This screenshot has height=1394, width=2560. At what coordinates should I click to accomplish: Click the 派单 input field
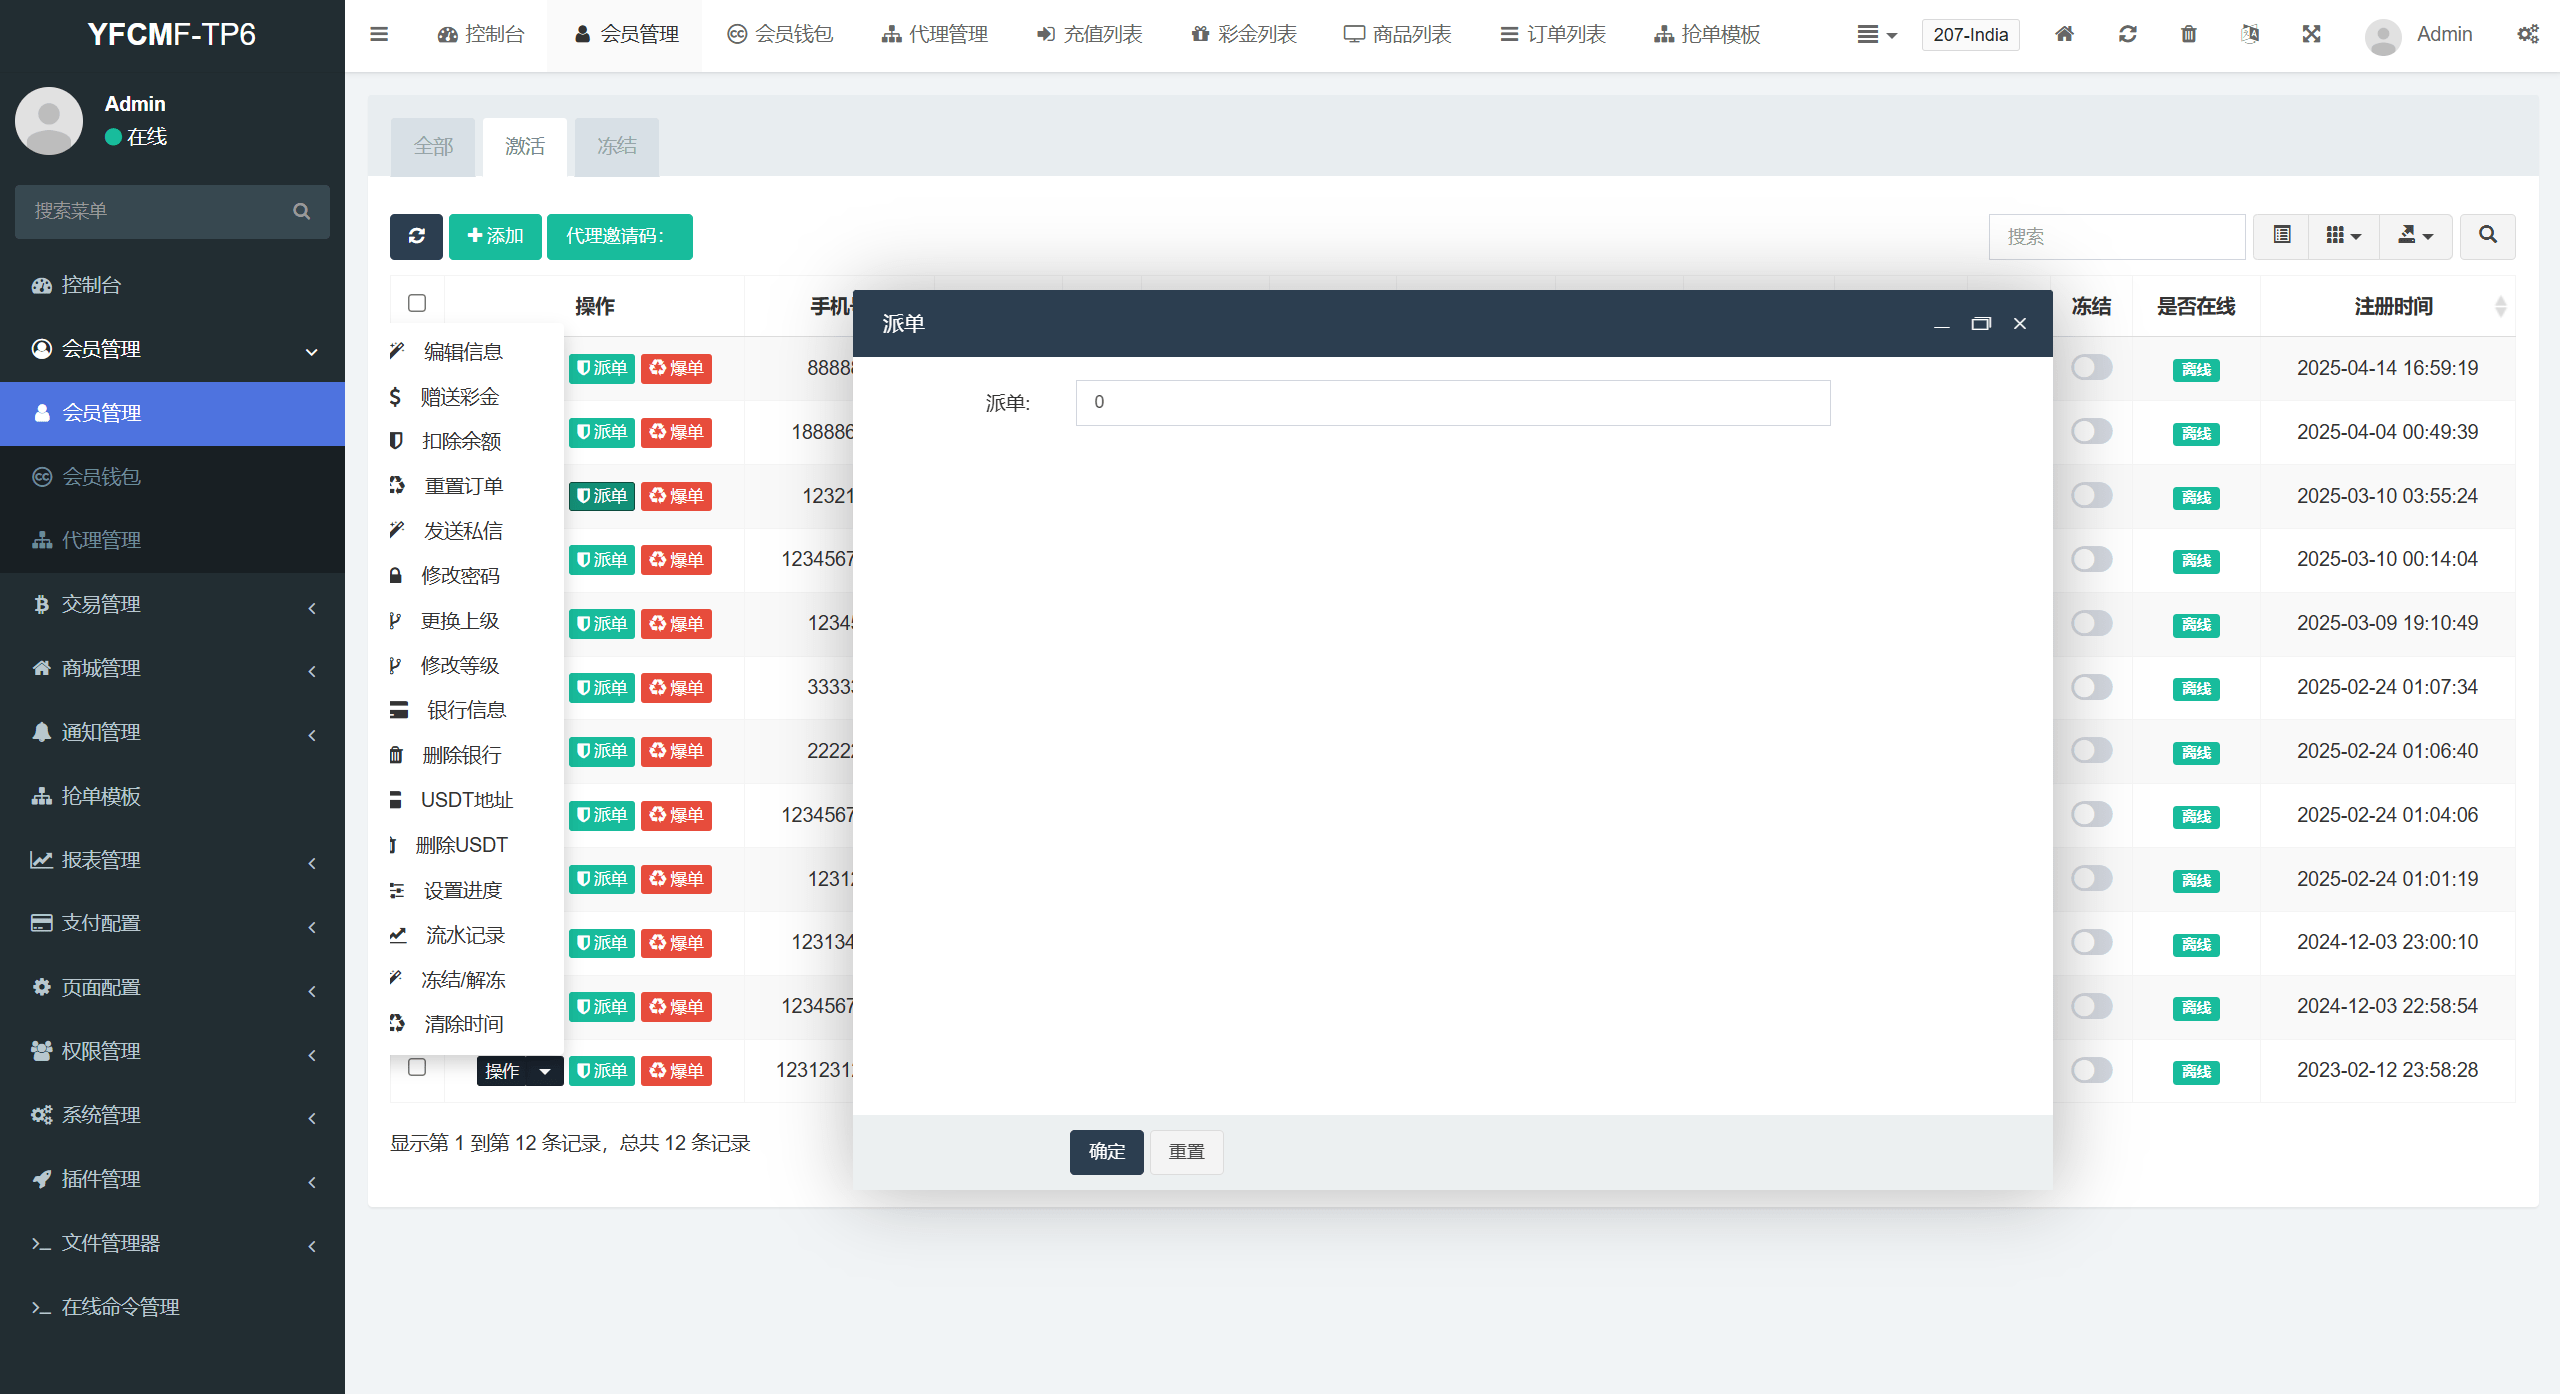(x=1452, y=402)
